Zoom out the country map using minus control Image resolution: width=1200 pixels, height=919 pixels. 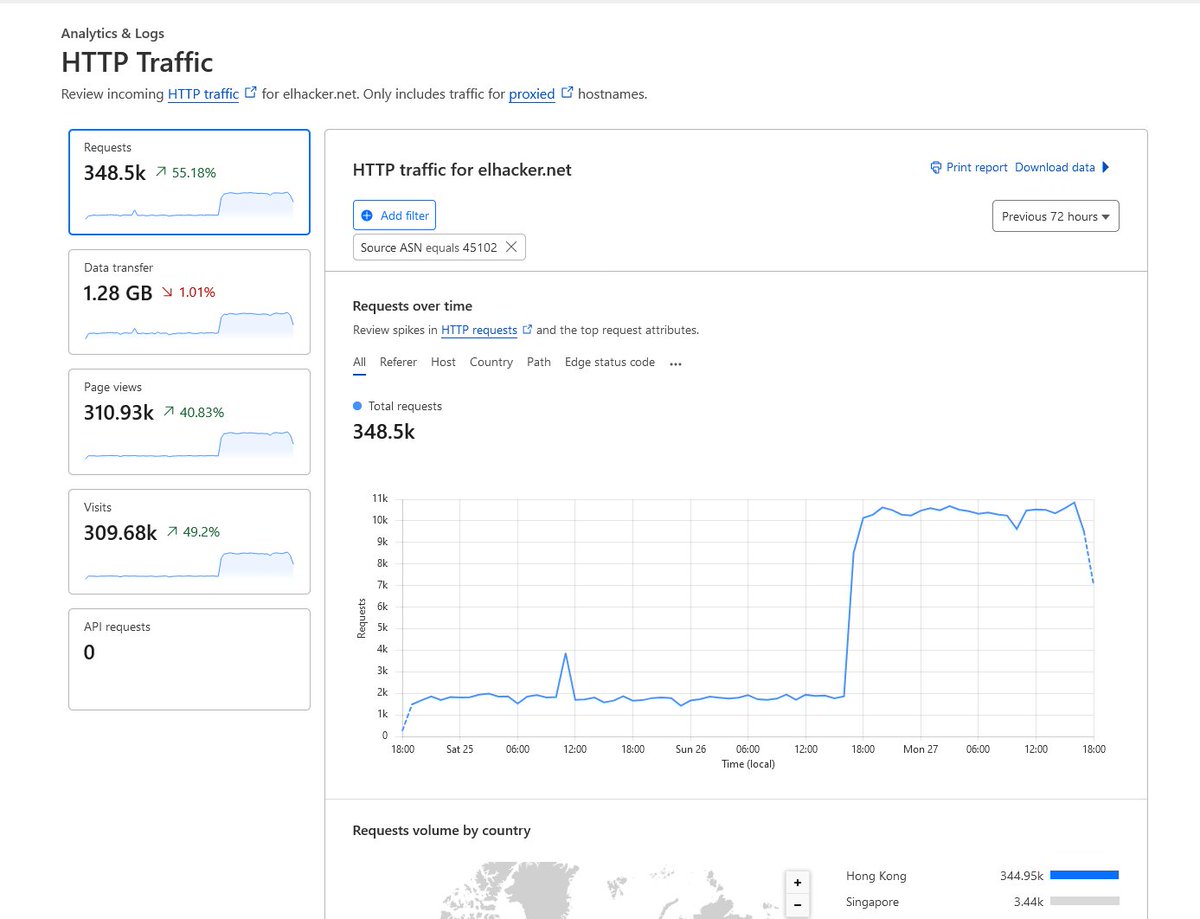(x=797, y=903)
